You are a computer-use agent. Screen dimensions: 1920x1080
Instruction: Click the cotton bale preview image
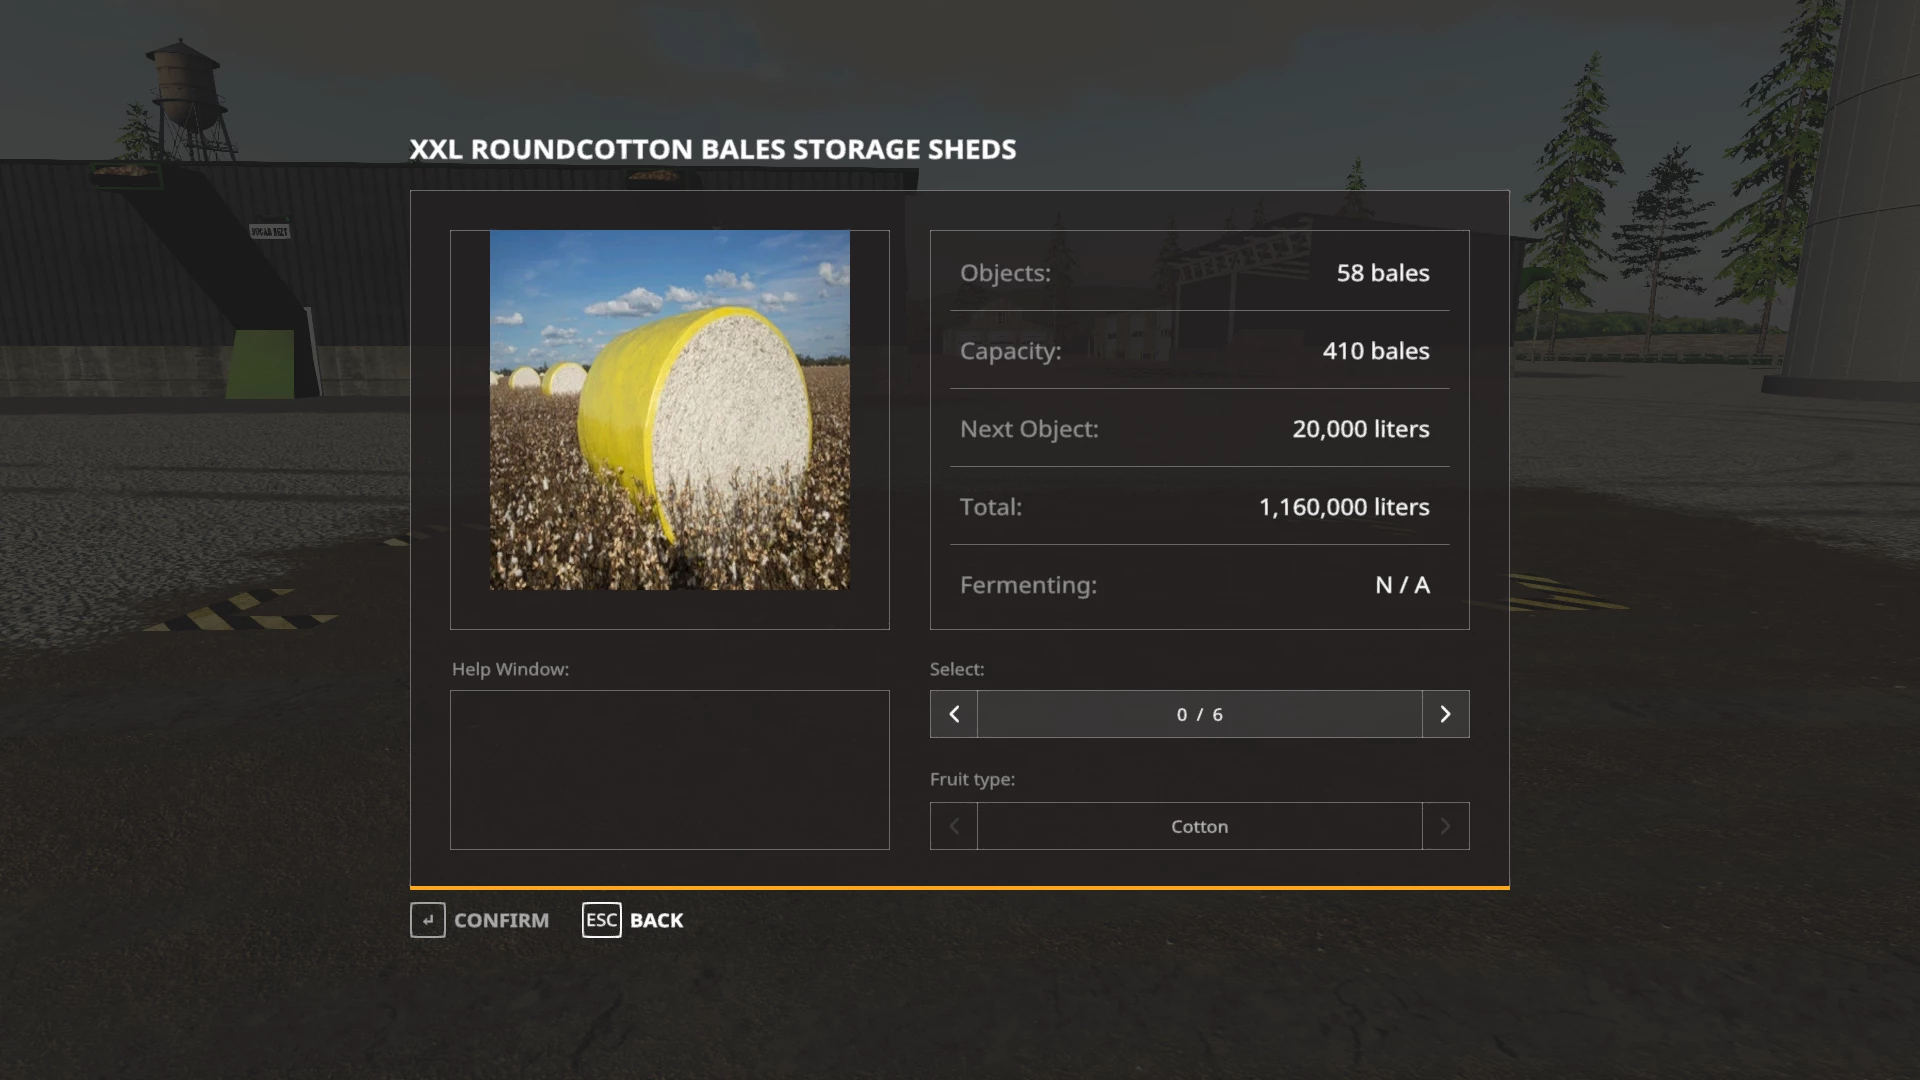coord(670,410)
